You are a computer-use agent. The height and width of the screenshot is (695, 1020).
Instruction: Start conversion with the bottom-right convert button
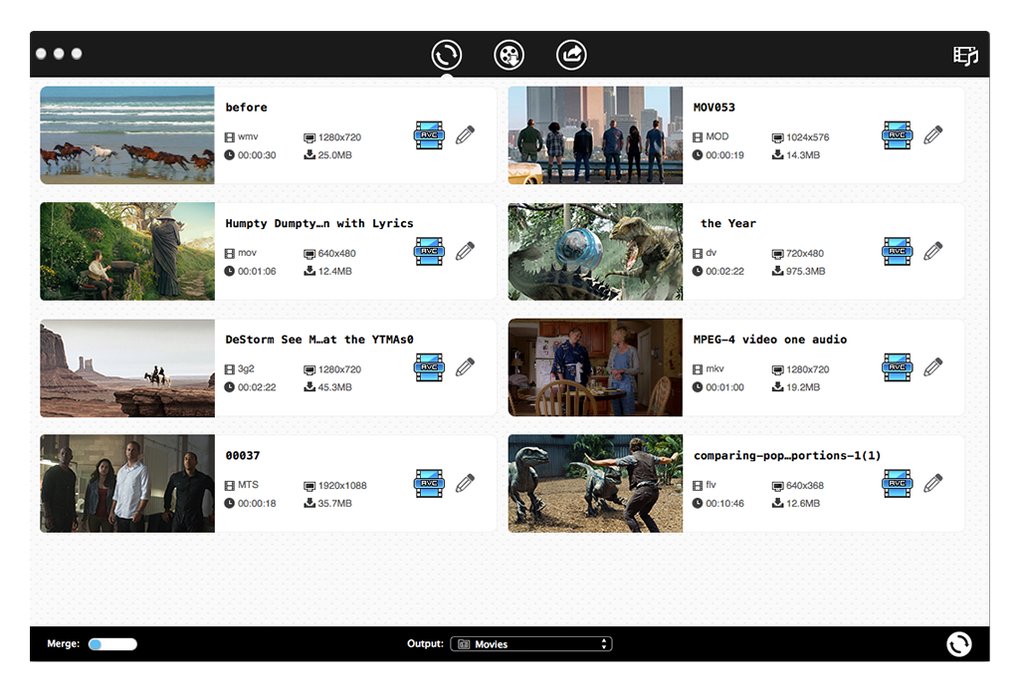(959, 644)
